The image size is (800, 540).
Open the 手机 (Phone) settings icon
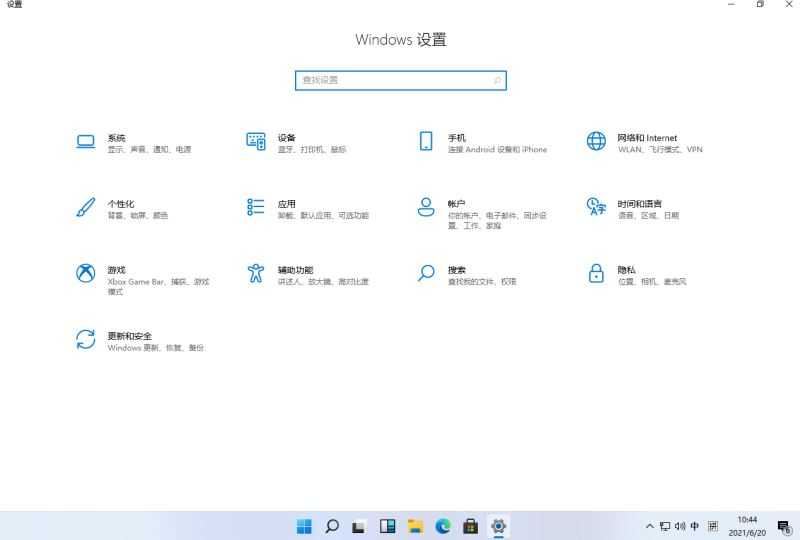point(426,141)
